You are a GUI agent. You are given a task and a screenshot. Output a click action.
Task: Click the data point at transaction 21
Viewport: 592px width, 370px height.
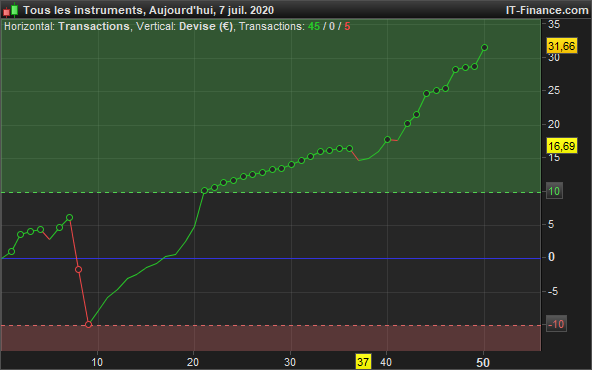204,191
